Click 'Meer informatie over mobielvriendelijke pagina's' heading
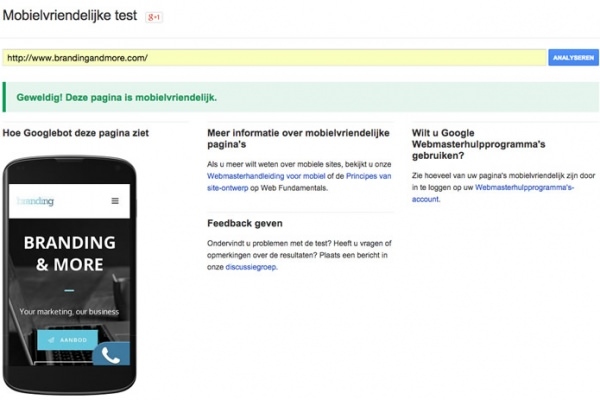600x400 pixels. (x=298, y=139)
